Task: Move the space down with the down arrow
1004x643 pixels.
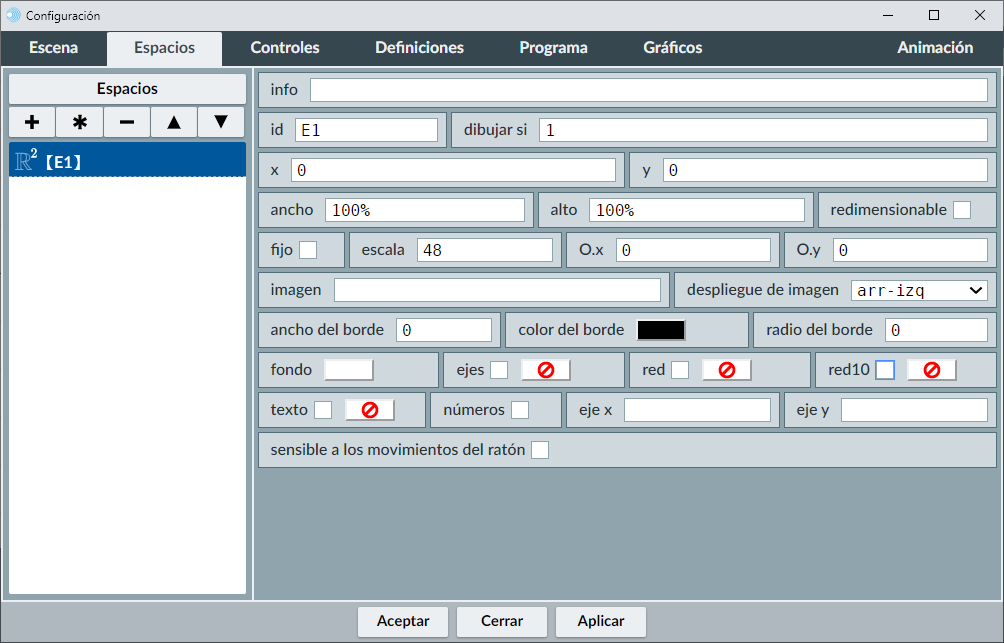Action: pyautogui.click(x=221, y=122)
